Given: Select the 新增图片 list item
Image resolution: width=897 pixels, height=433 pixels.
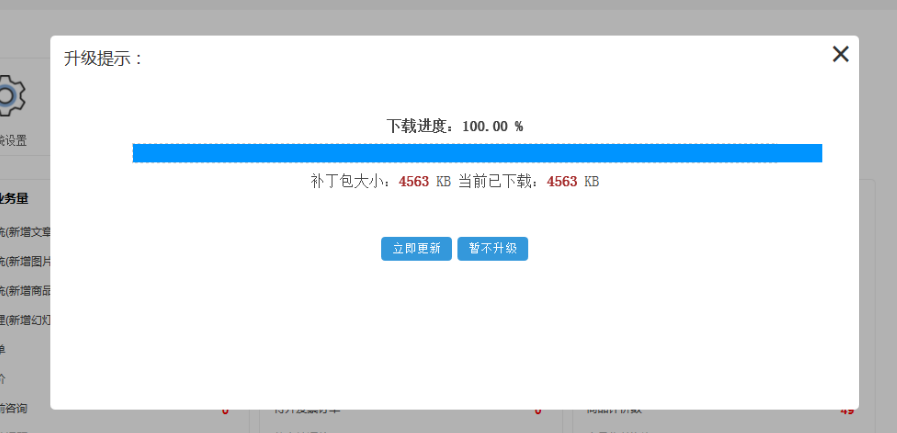Looking at the screenshot, I should pyautogui.click(x=25, y=262).
